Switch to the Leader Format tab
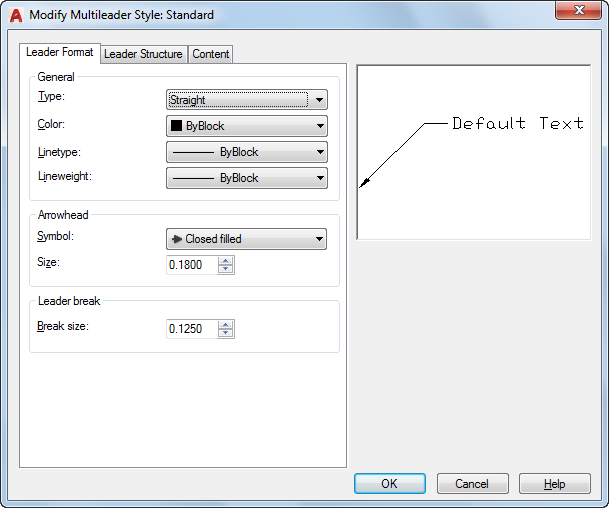The height and width of the screenshot is (508, 609). [60, 52]
